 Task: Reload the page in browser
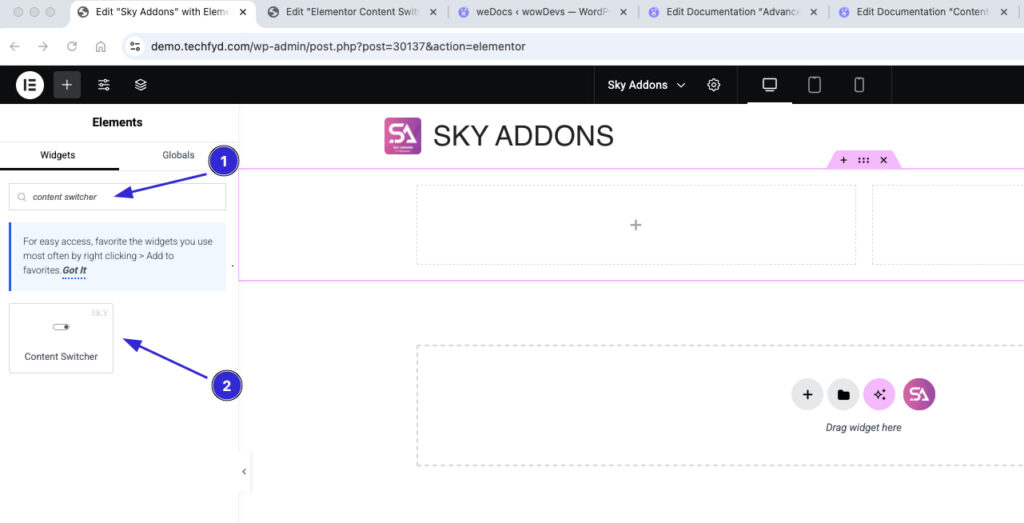coord(72,46)
